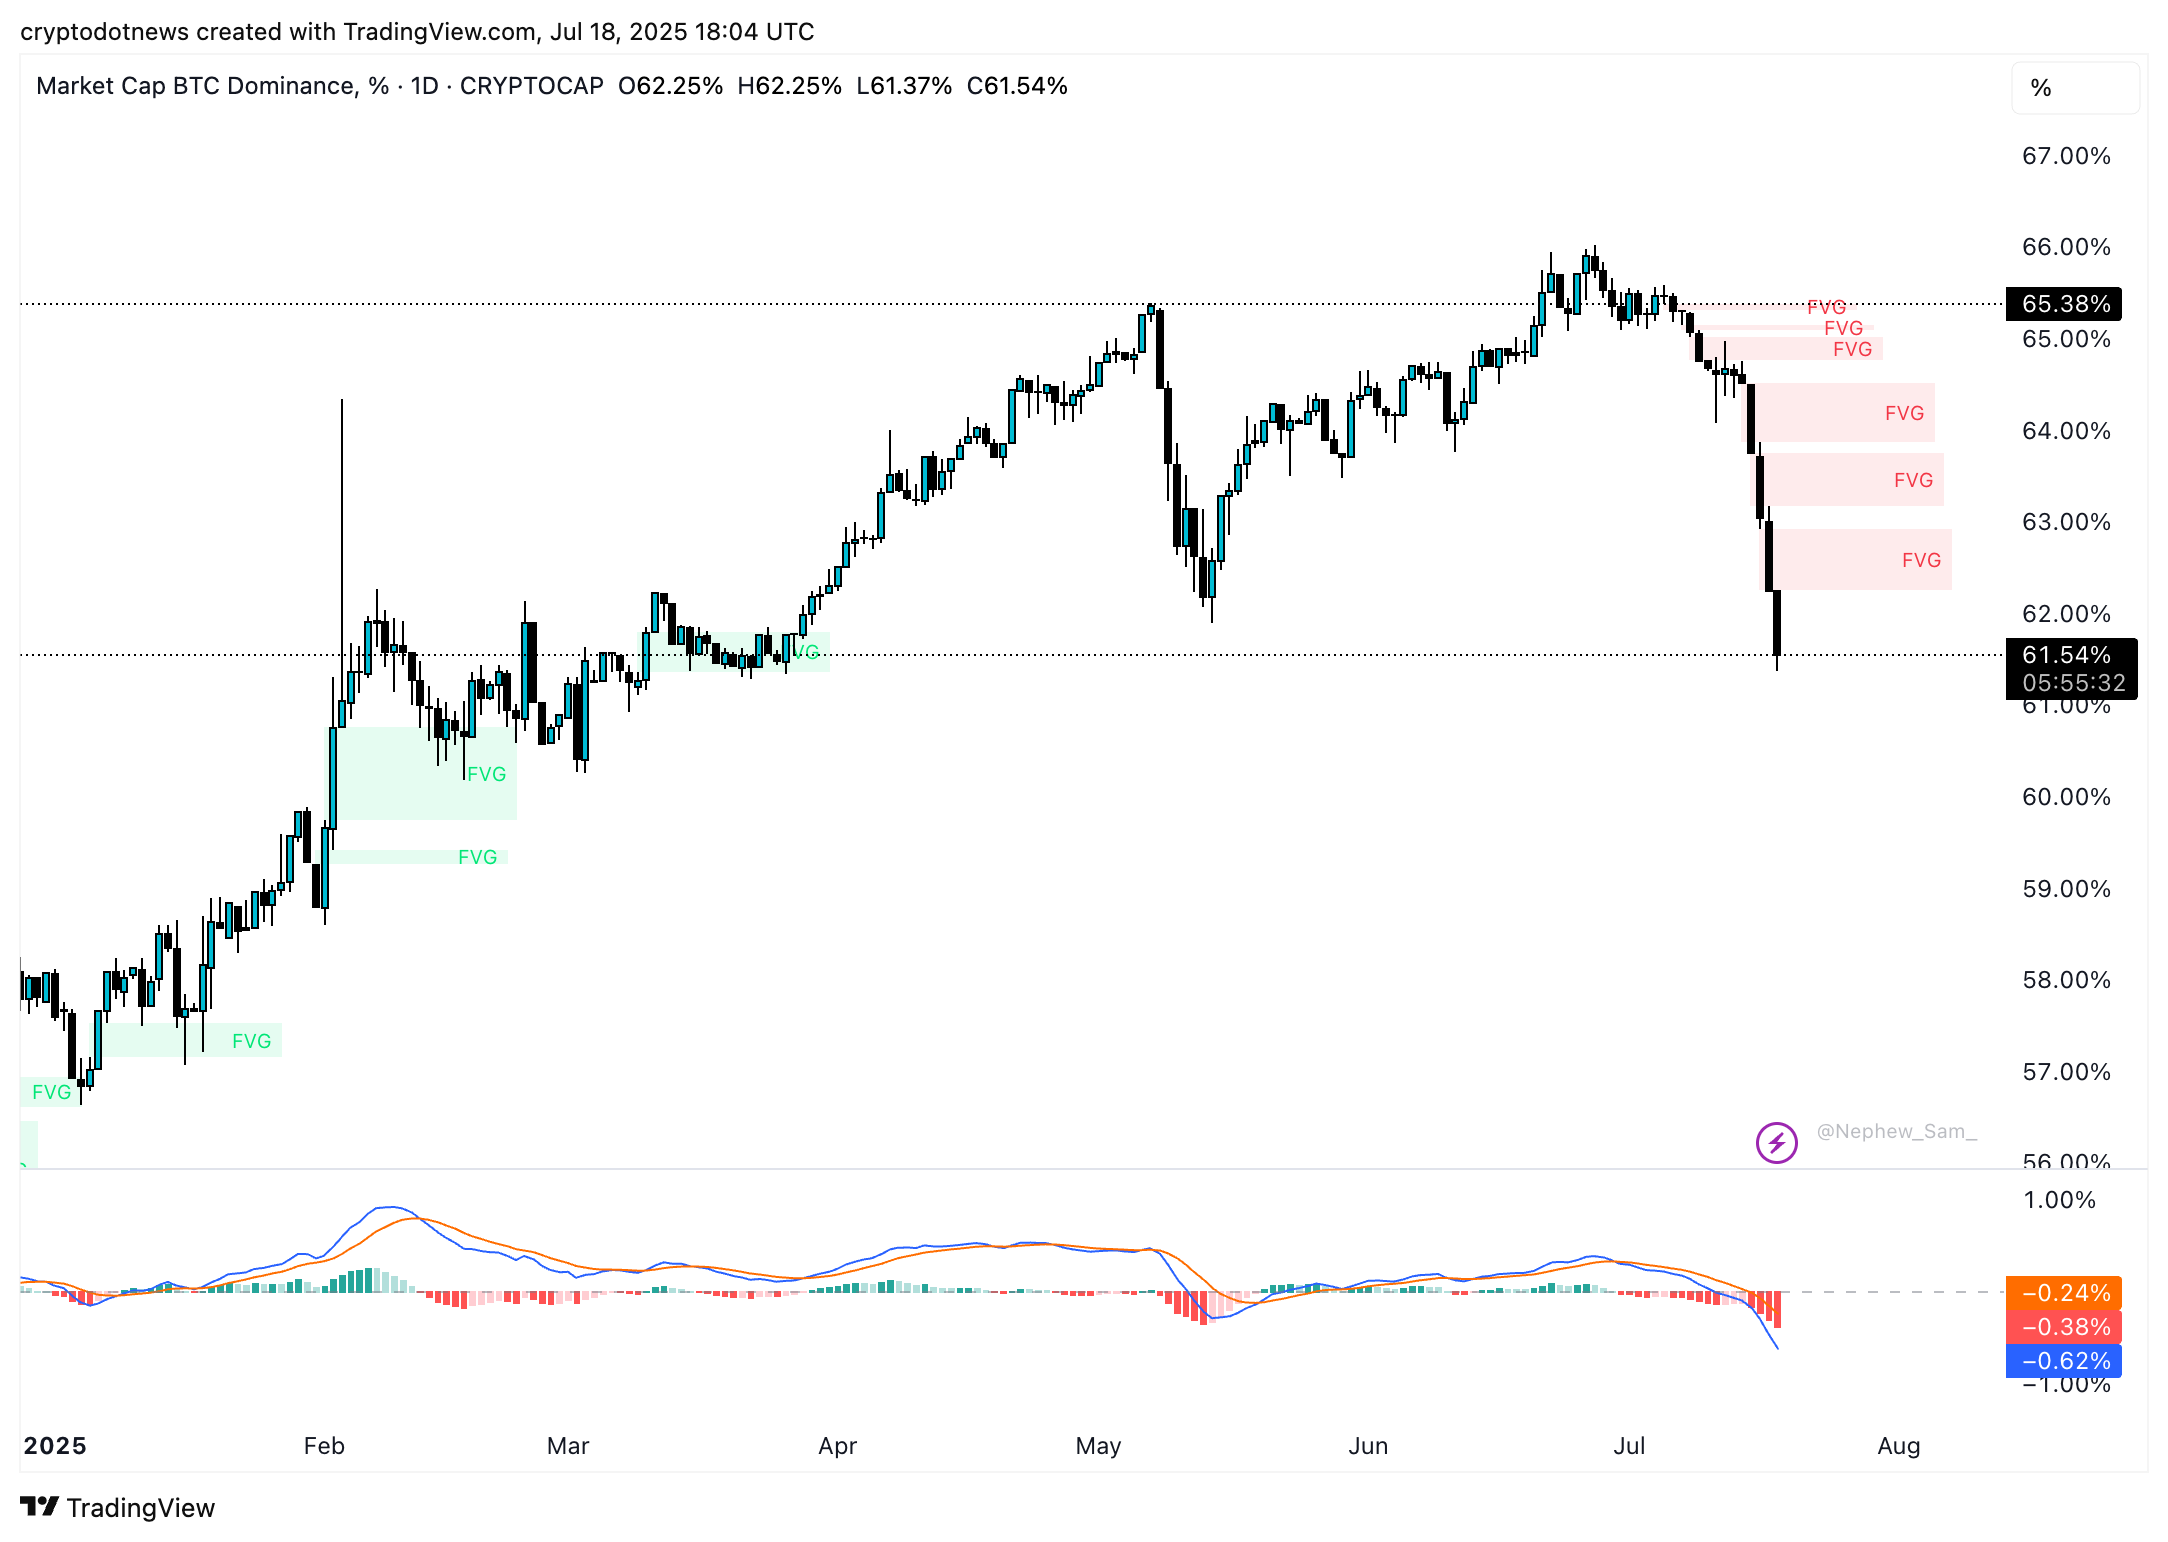The height and width of the screenshot is (1542, 2168).
Task: Click the 1D interval in chart header
Action: pos(424,86)
